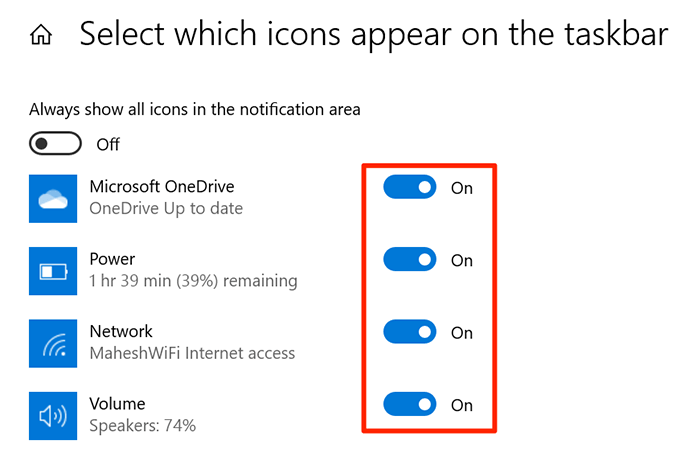Go back to Settings home
Viewport: 680px width, 457px height.
[x=41, y=36]
